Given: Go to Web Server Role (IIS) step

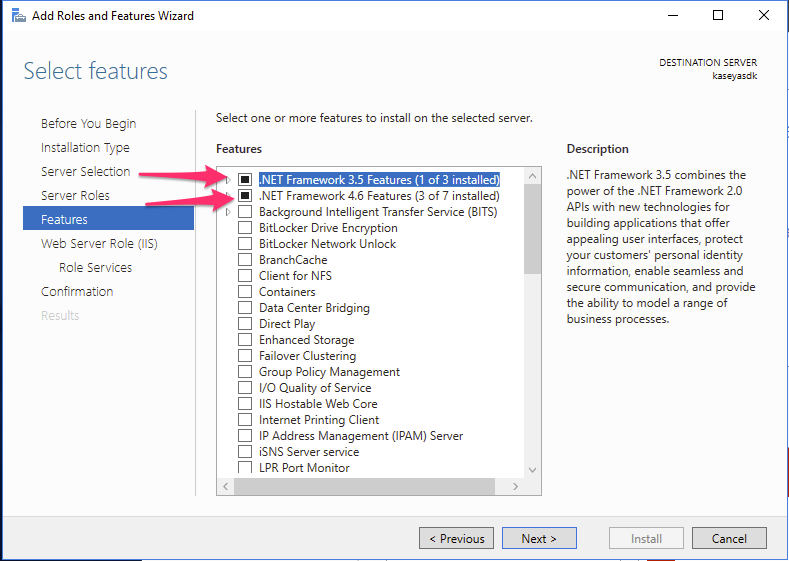Looking at the screenshot, I should pyautogui.click(x=99, y=244).
